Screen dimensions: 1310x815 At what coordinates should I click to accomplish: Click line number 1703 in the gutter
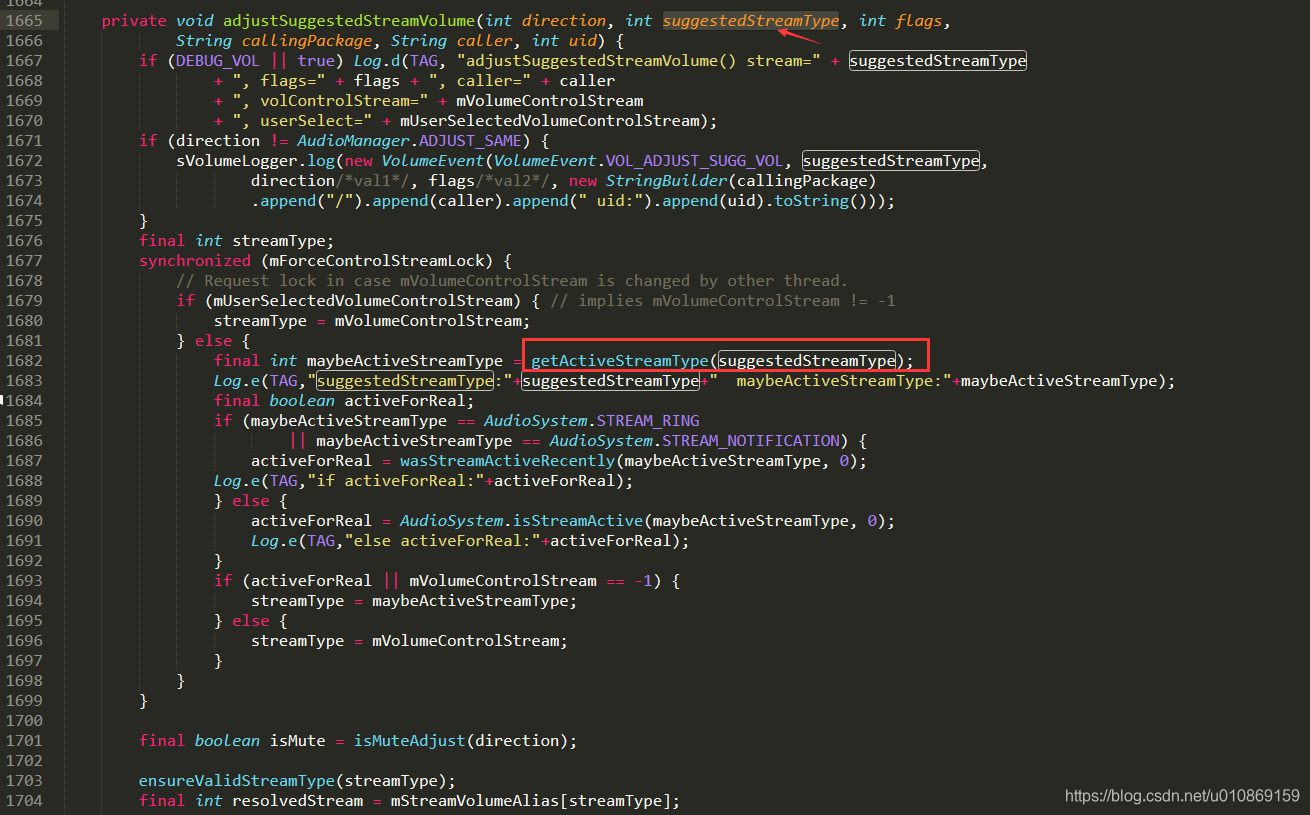tap(23, 781)
